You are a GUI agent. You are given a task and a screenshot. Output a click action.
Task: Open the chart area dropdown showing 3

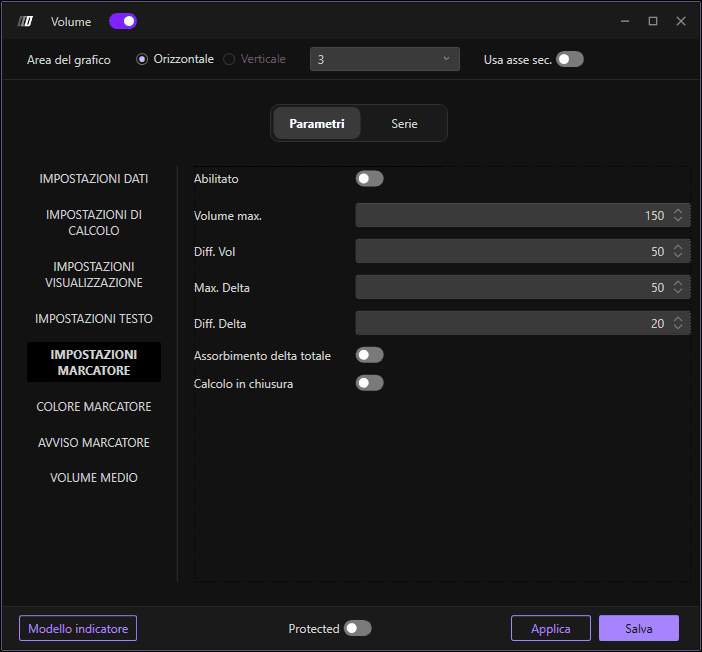pyautogui.click(x=385, y=59)
